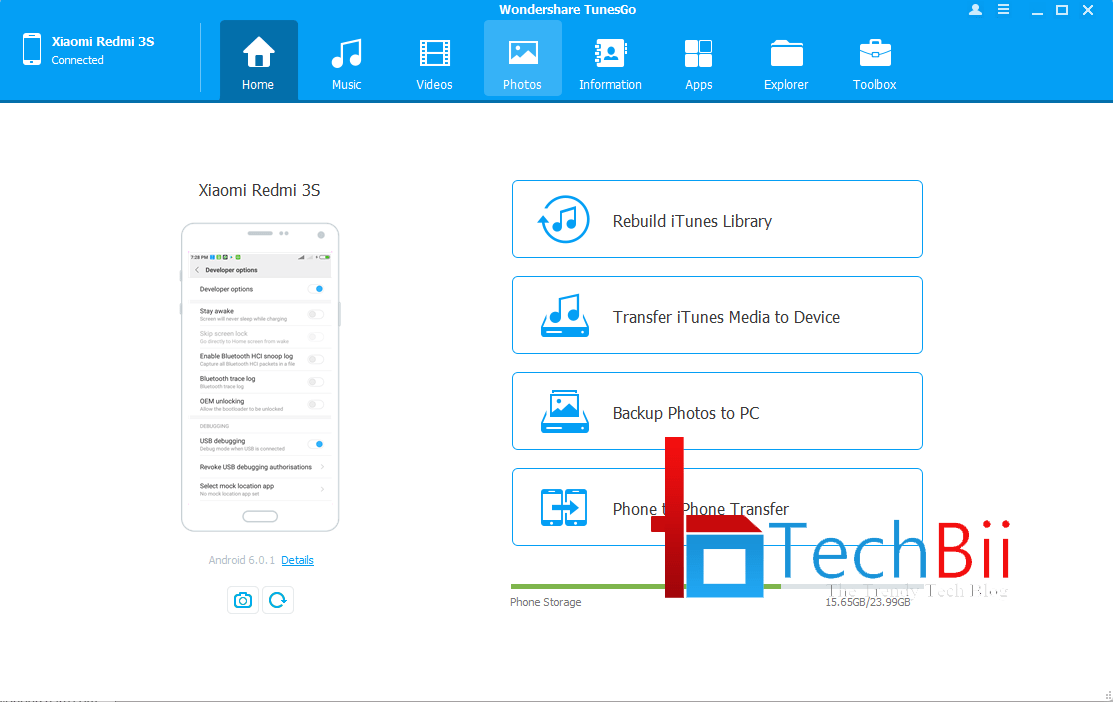
Task: Toggle OEM unlocking switch in phone preview
Action: point(317,405)
